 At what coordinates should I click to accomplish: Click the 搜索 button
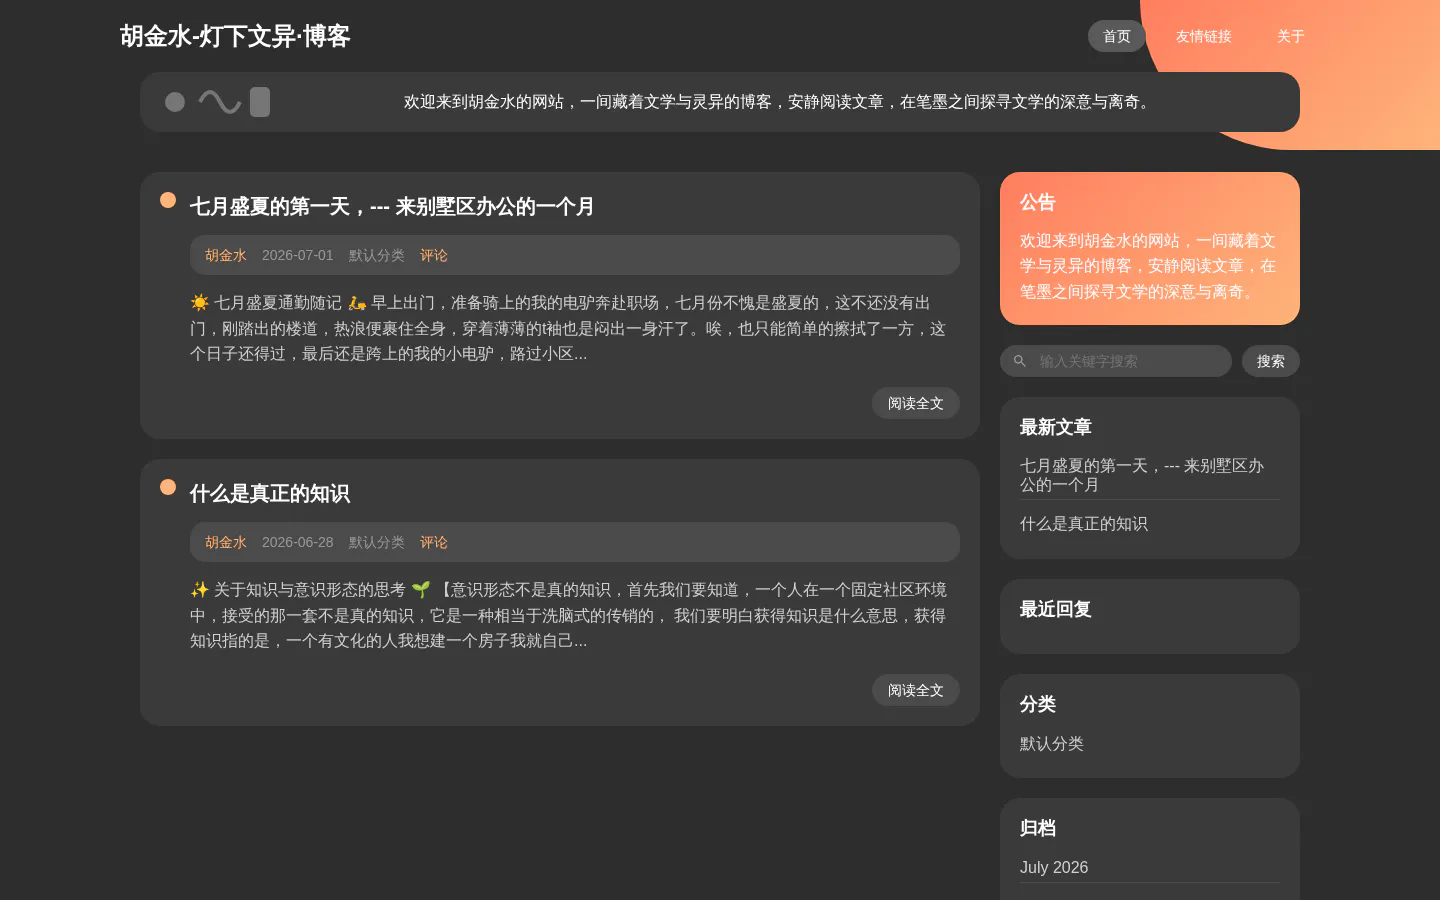click(x=1271, y=361)
